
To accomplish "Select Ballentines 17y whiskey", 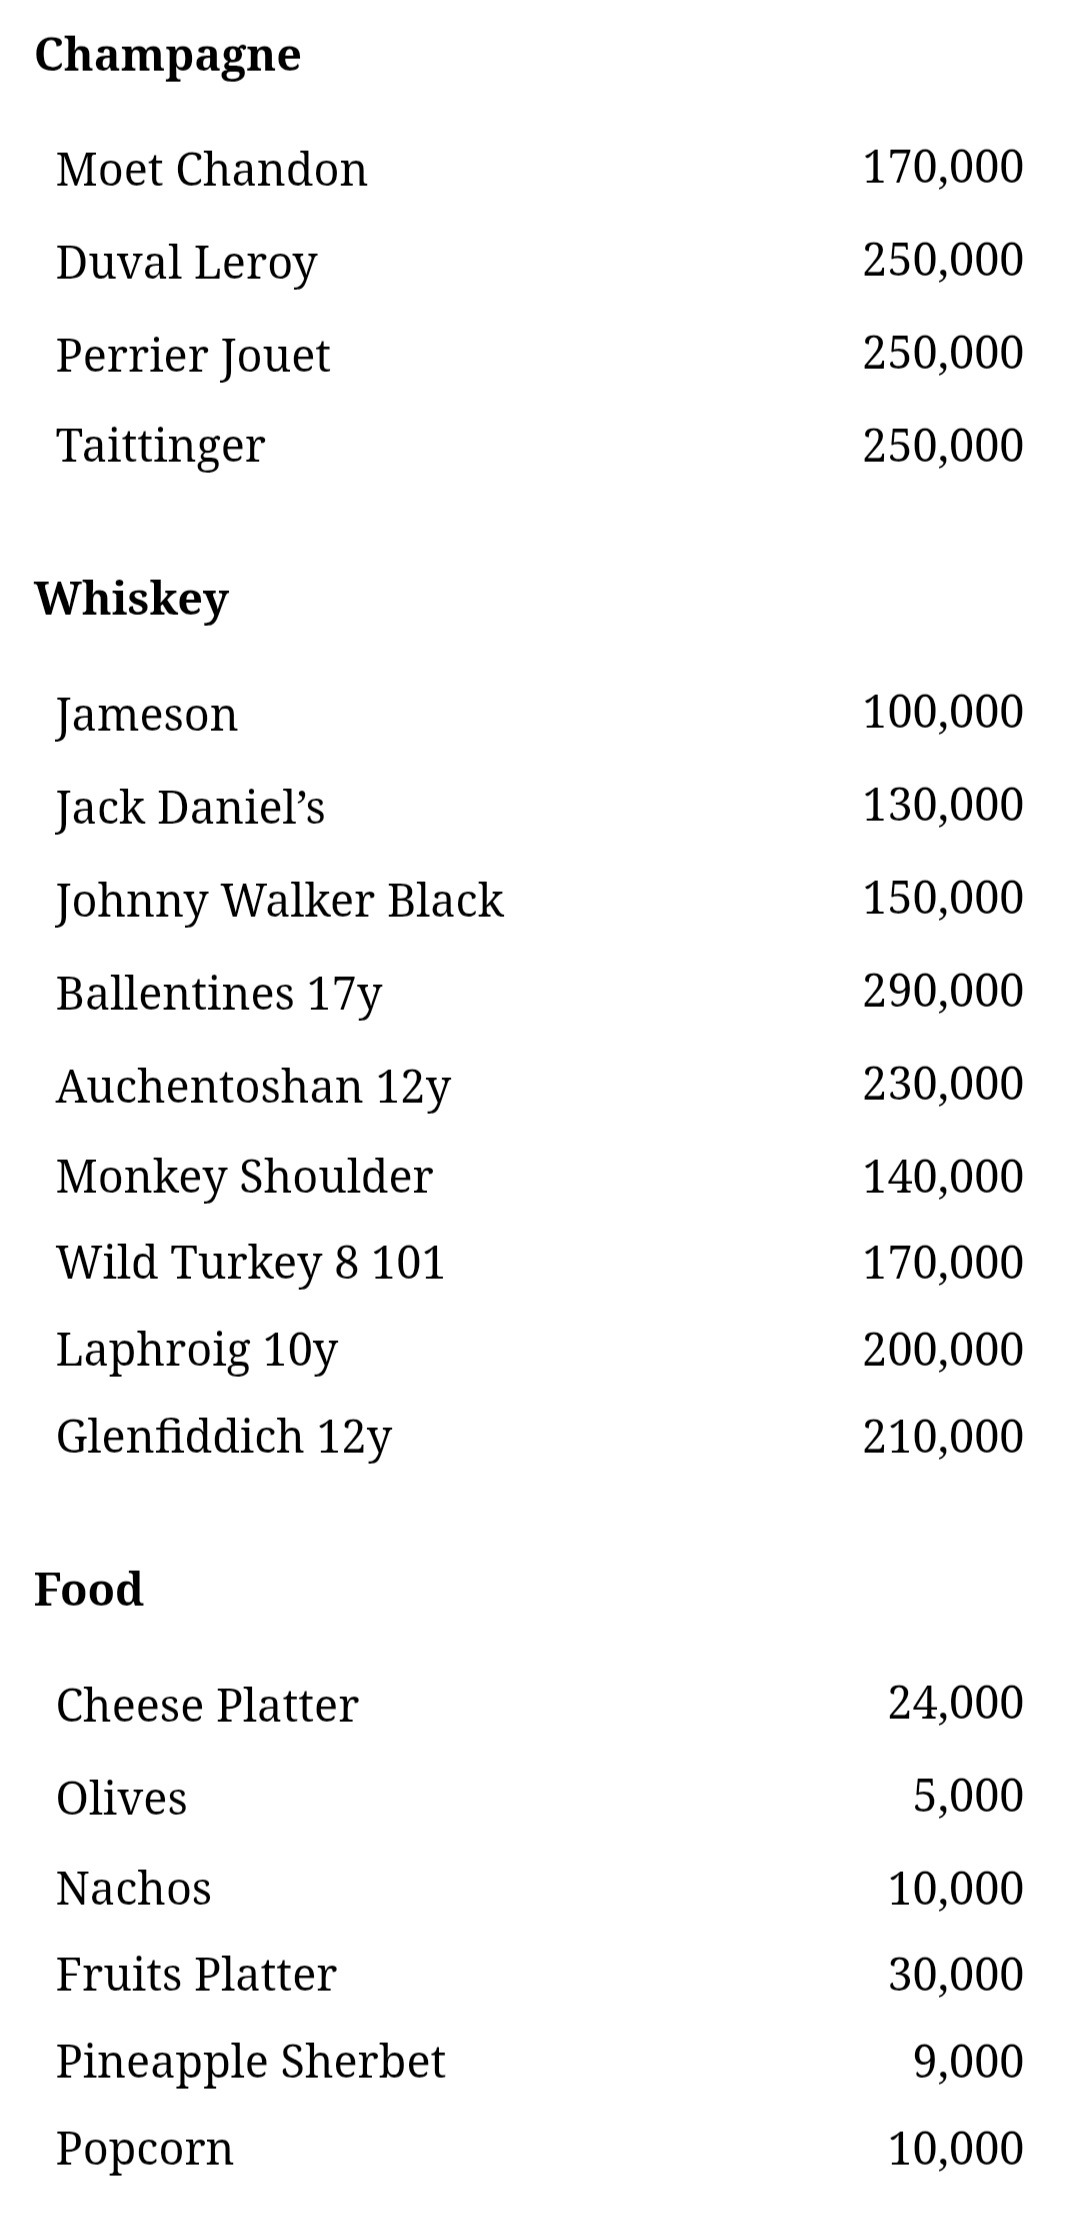I will (x=540, y=993).
